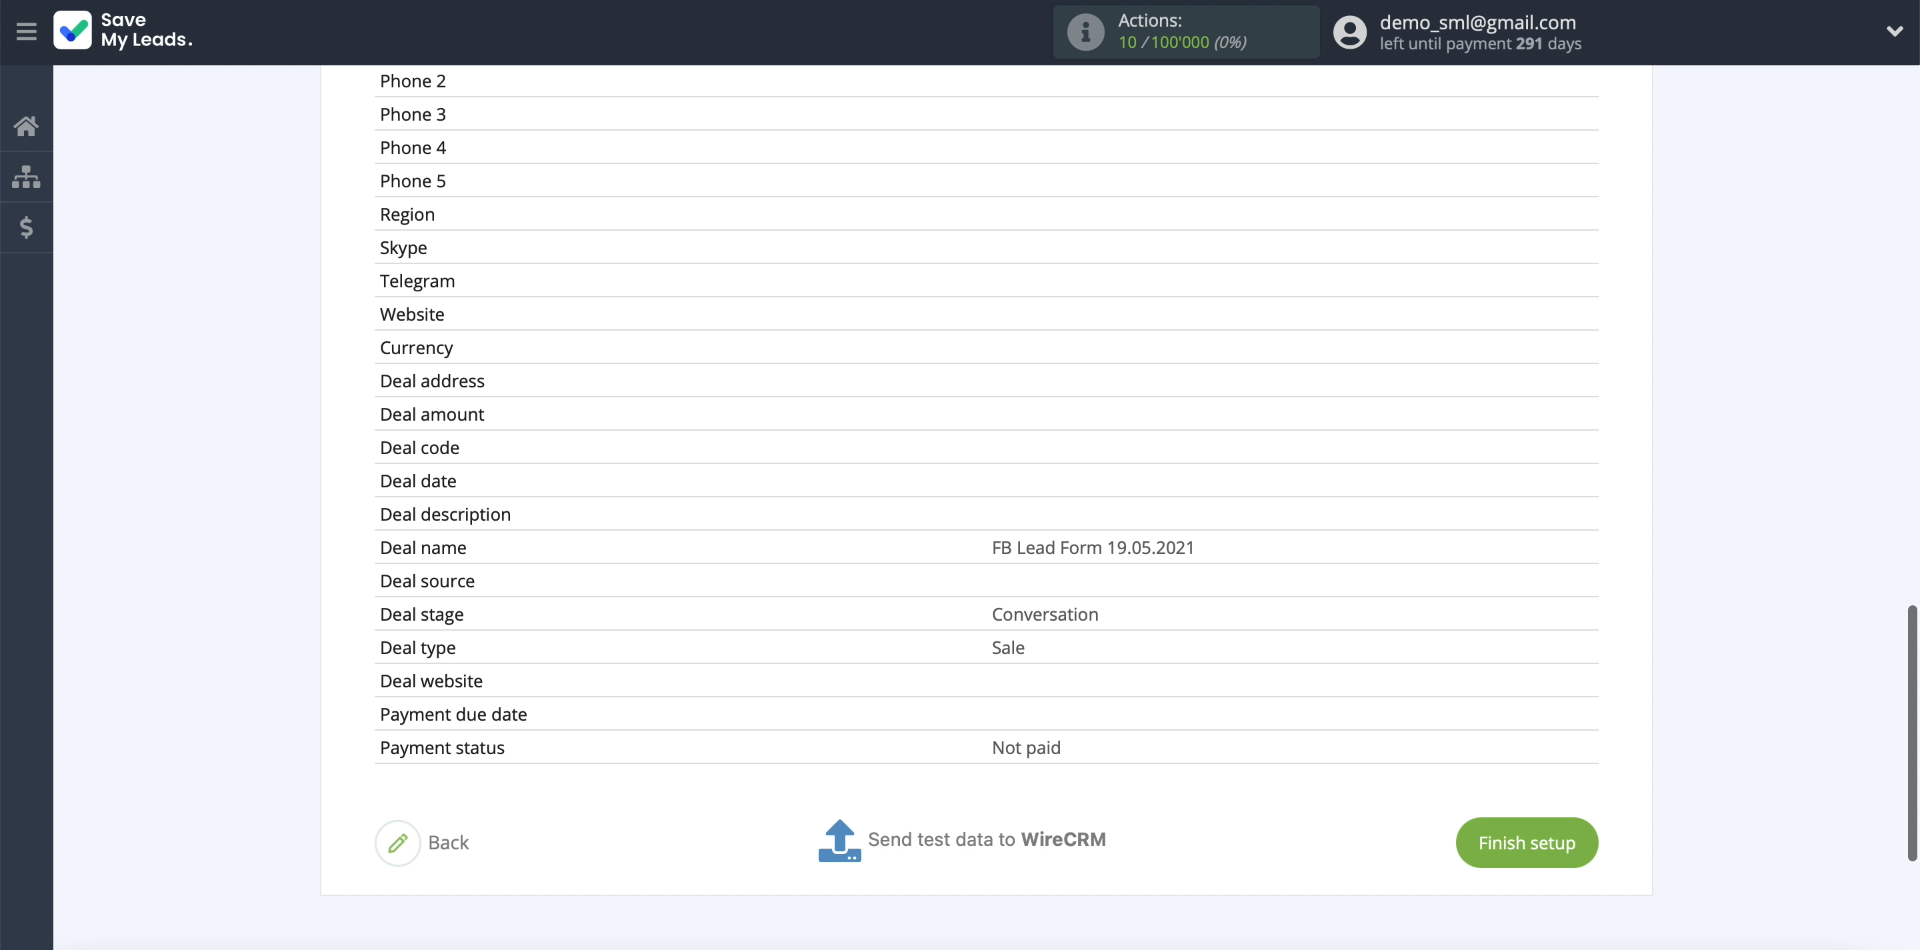Select the Skype row

click(986, 248)
